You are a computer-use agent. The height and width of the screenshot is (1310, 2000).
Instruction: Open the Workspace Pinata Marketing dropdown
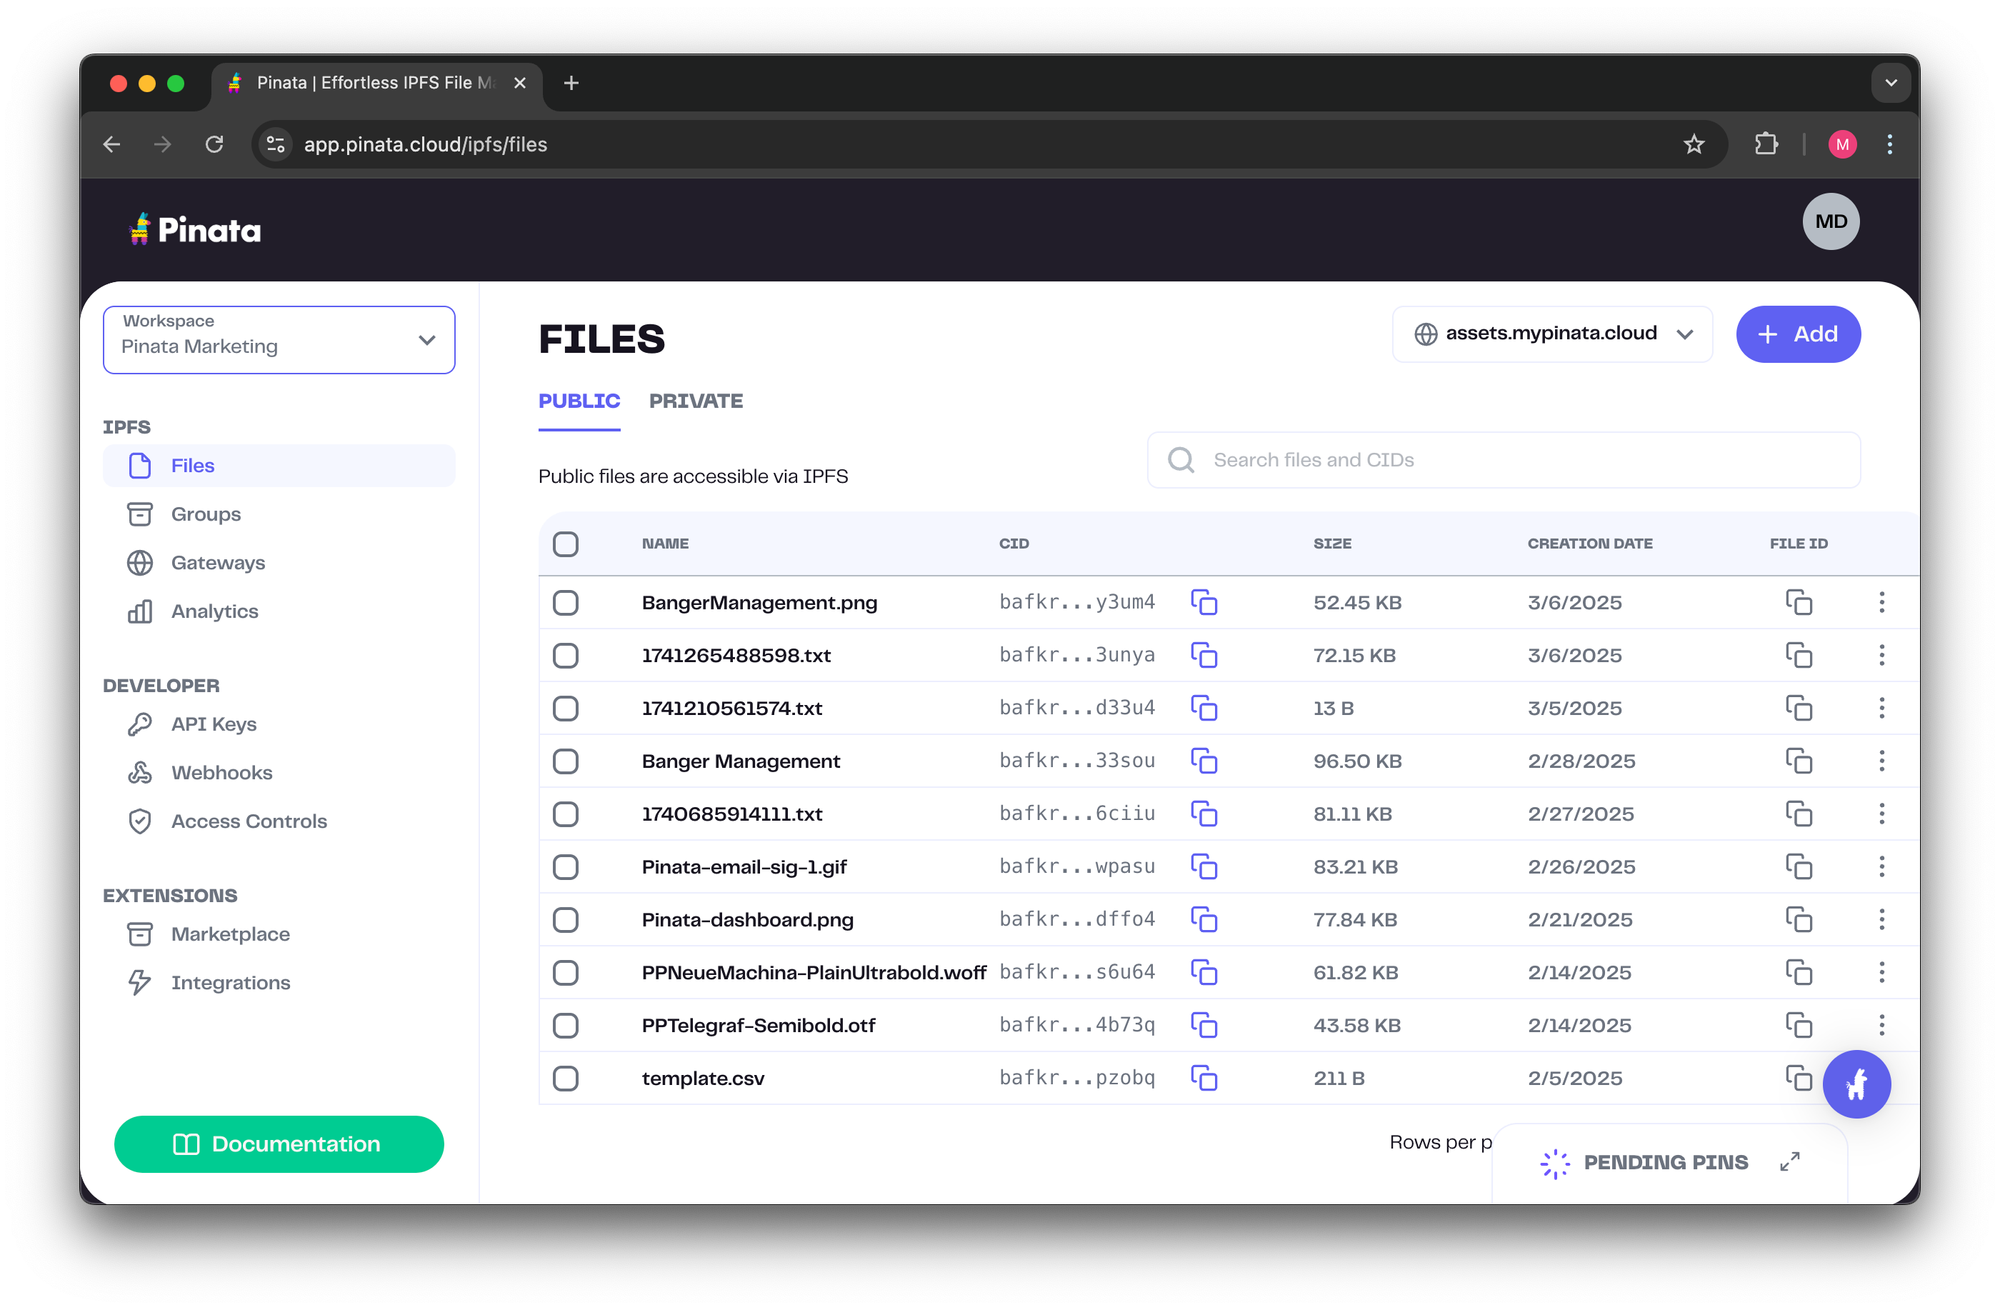pos(279,340)
